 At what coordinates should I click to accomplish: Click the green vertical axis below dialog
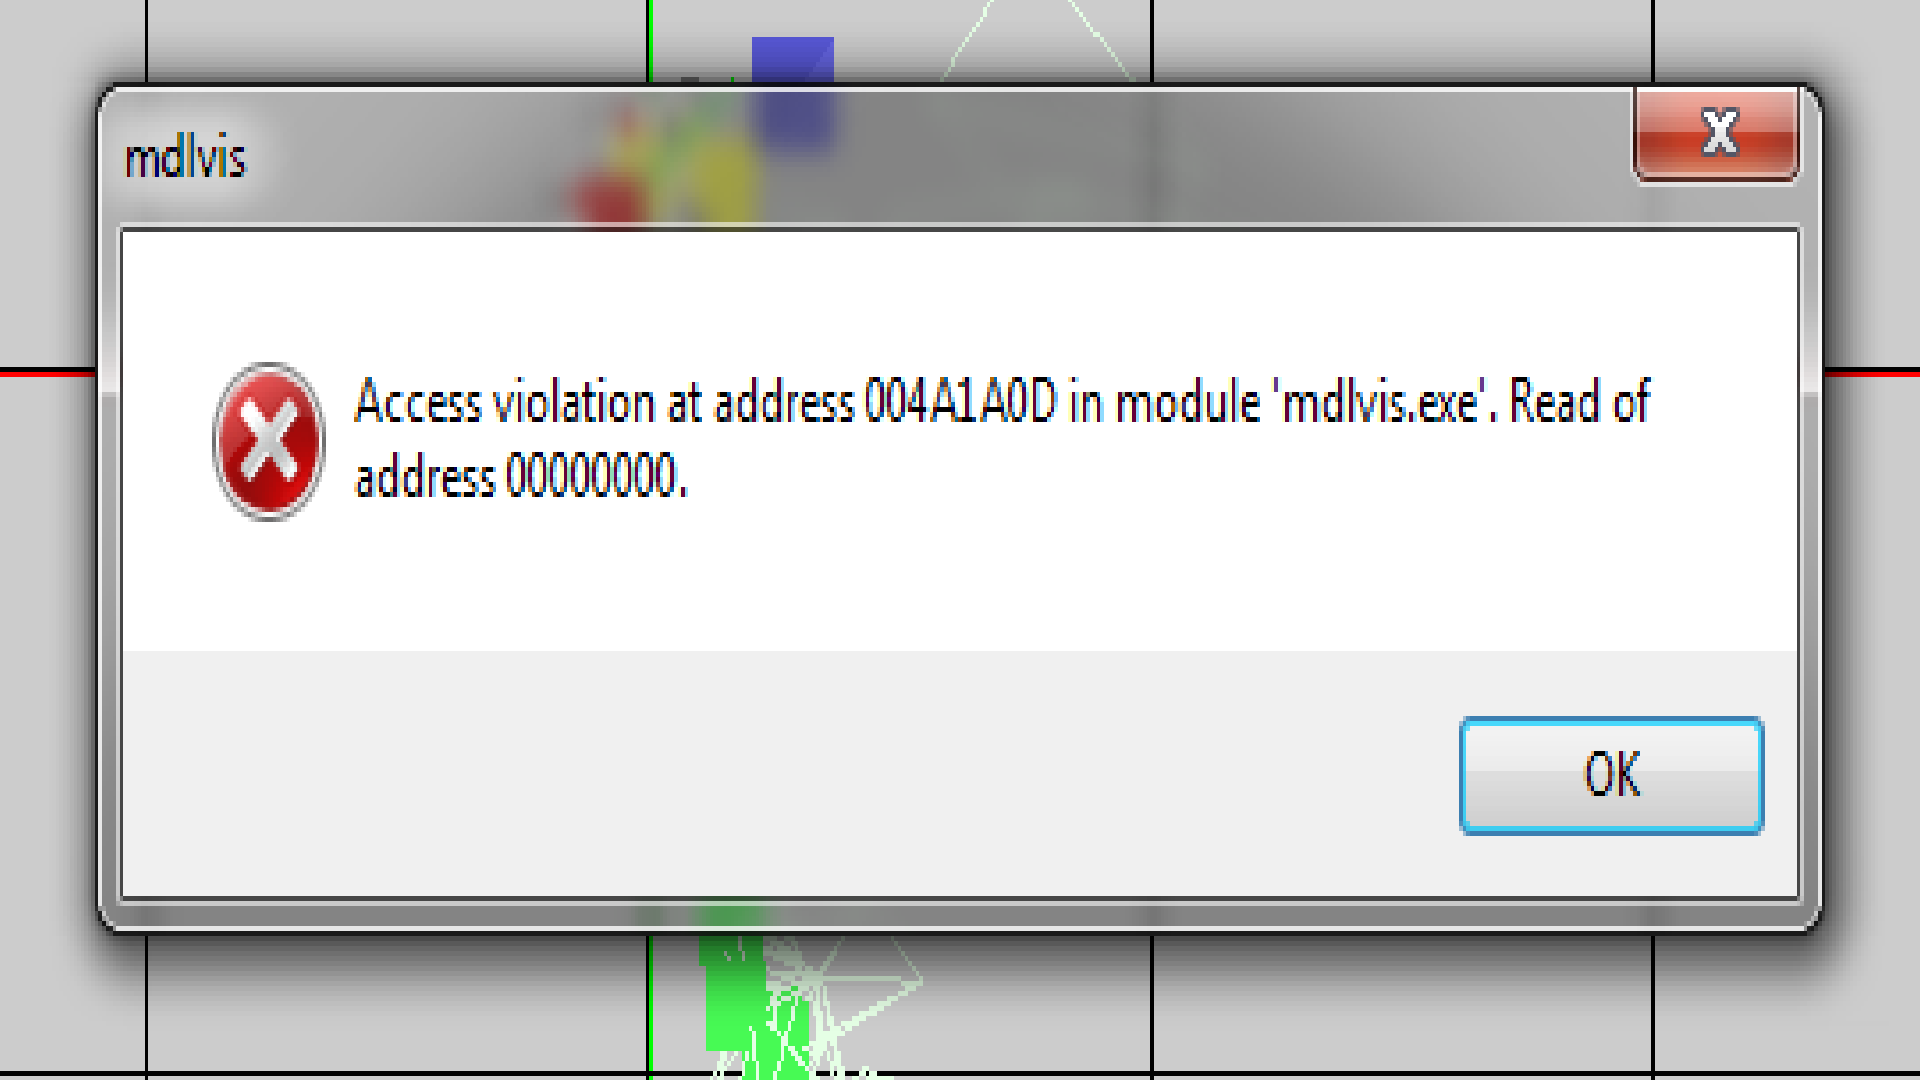pyautogui.click(x=649, y=1005)
